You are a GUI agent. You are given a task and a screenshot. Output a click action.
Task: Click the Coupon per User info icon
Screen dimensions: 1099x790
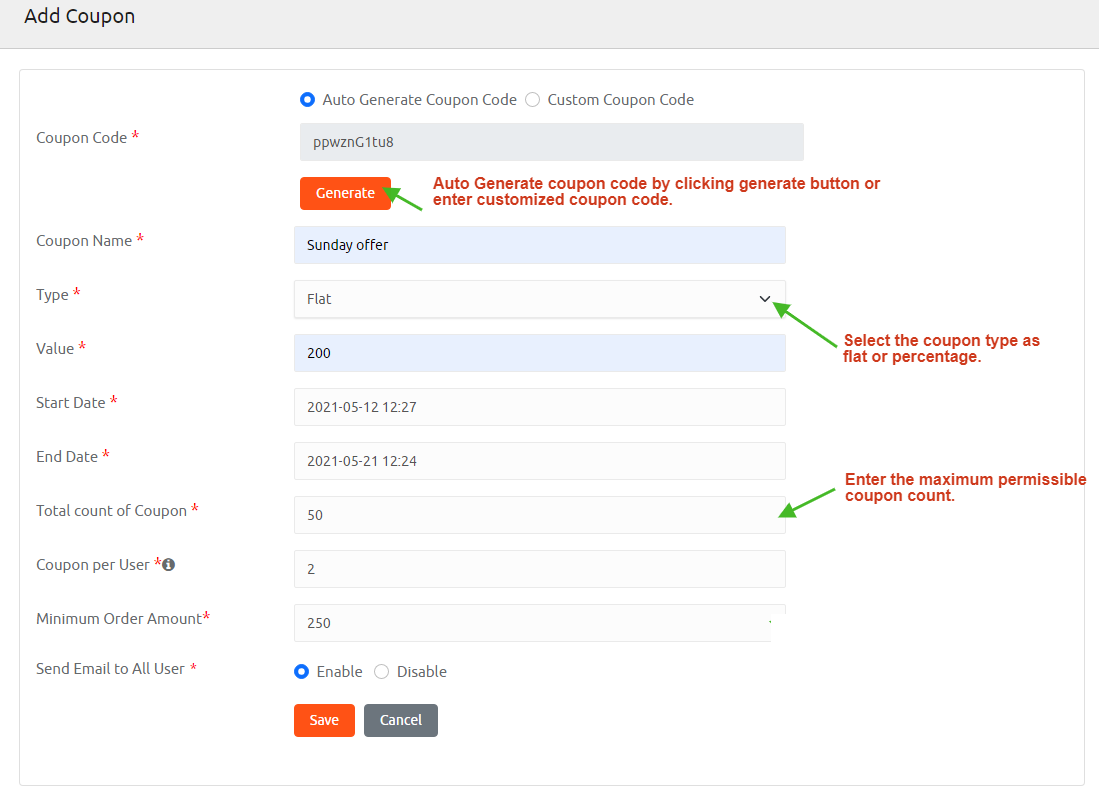coord(169,565)
